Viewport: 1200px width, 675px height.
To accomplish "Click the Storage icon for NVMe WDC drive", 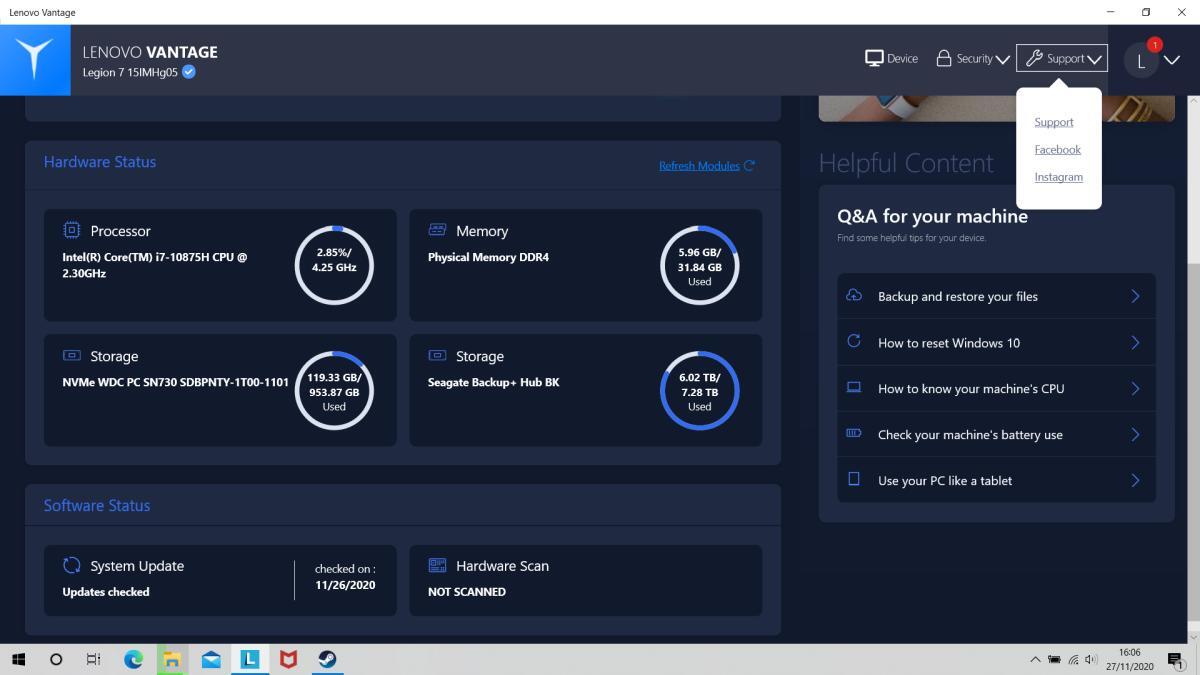I will coord(72,355).
